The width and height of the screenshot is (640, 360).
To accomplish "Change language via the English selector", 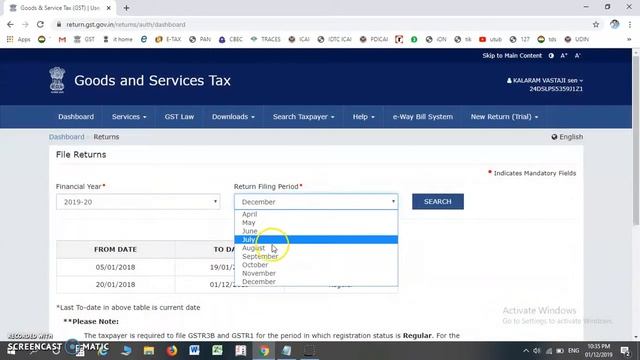I will coord(567,137).
